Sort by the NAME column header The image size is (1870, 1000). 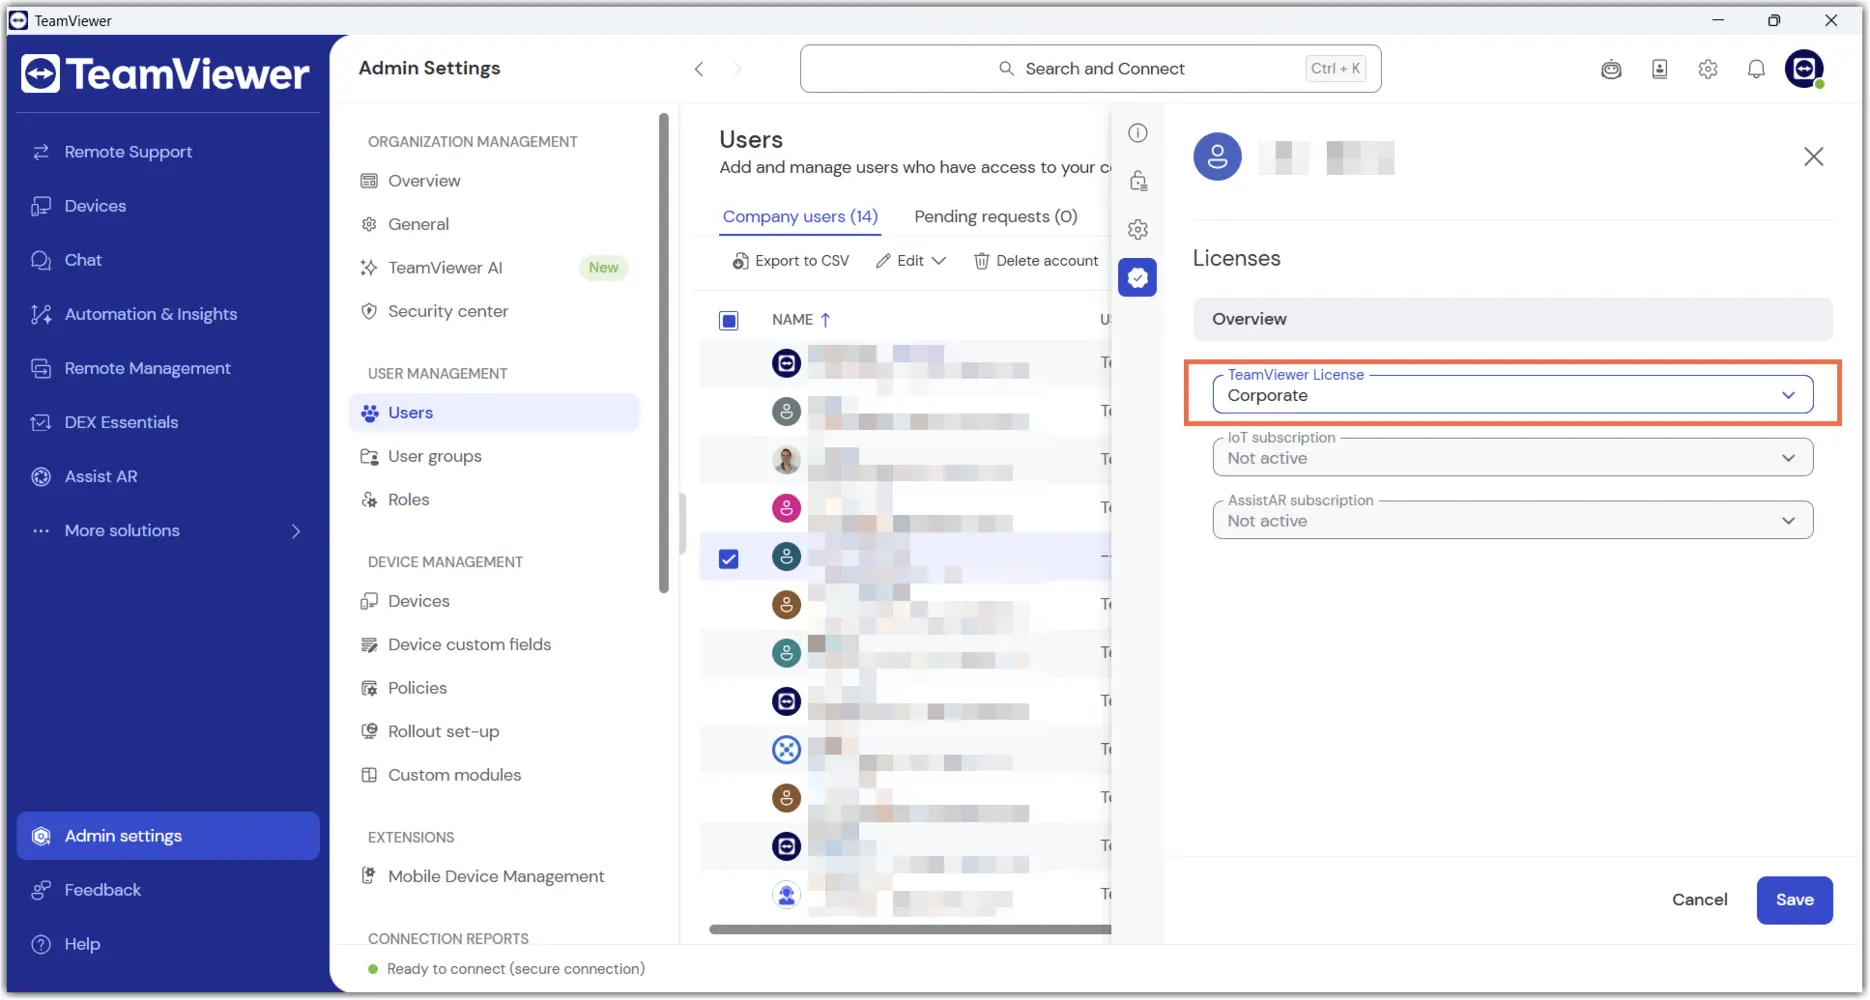(x=801, y=320)
